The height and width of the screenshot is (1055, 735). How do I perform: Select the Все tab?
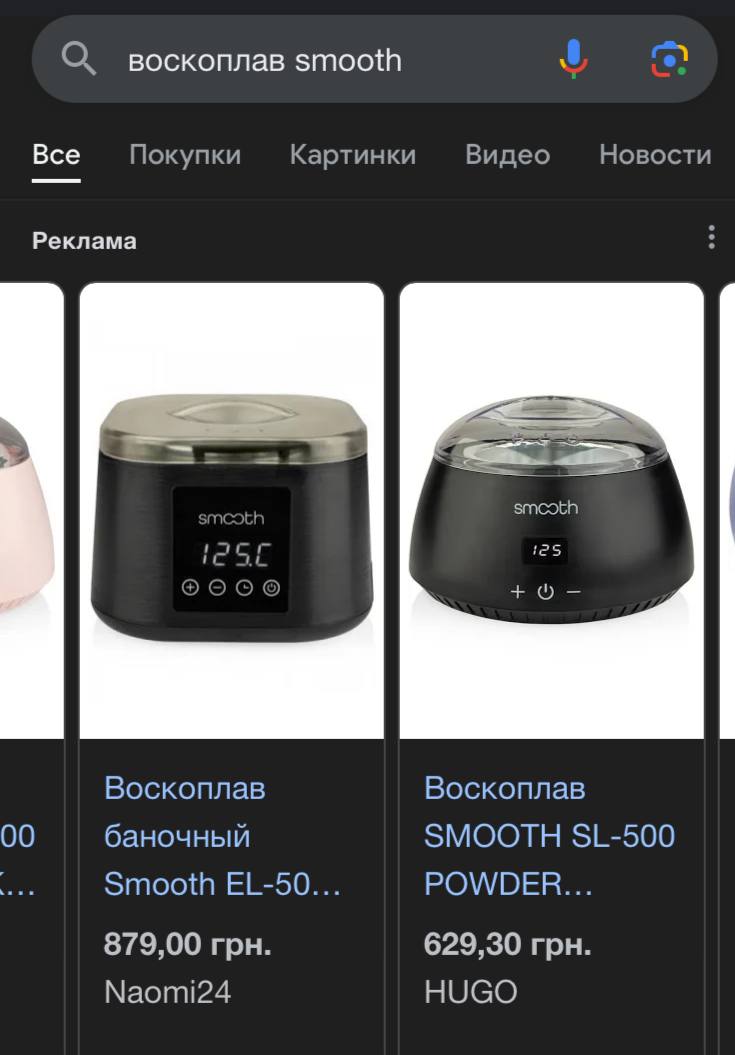[56, 155]
